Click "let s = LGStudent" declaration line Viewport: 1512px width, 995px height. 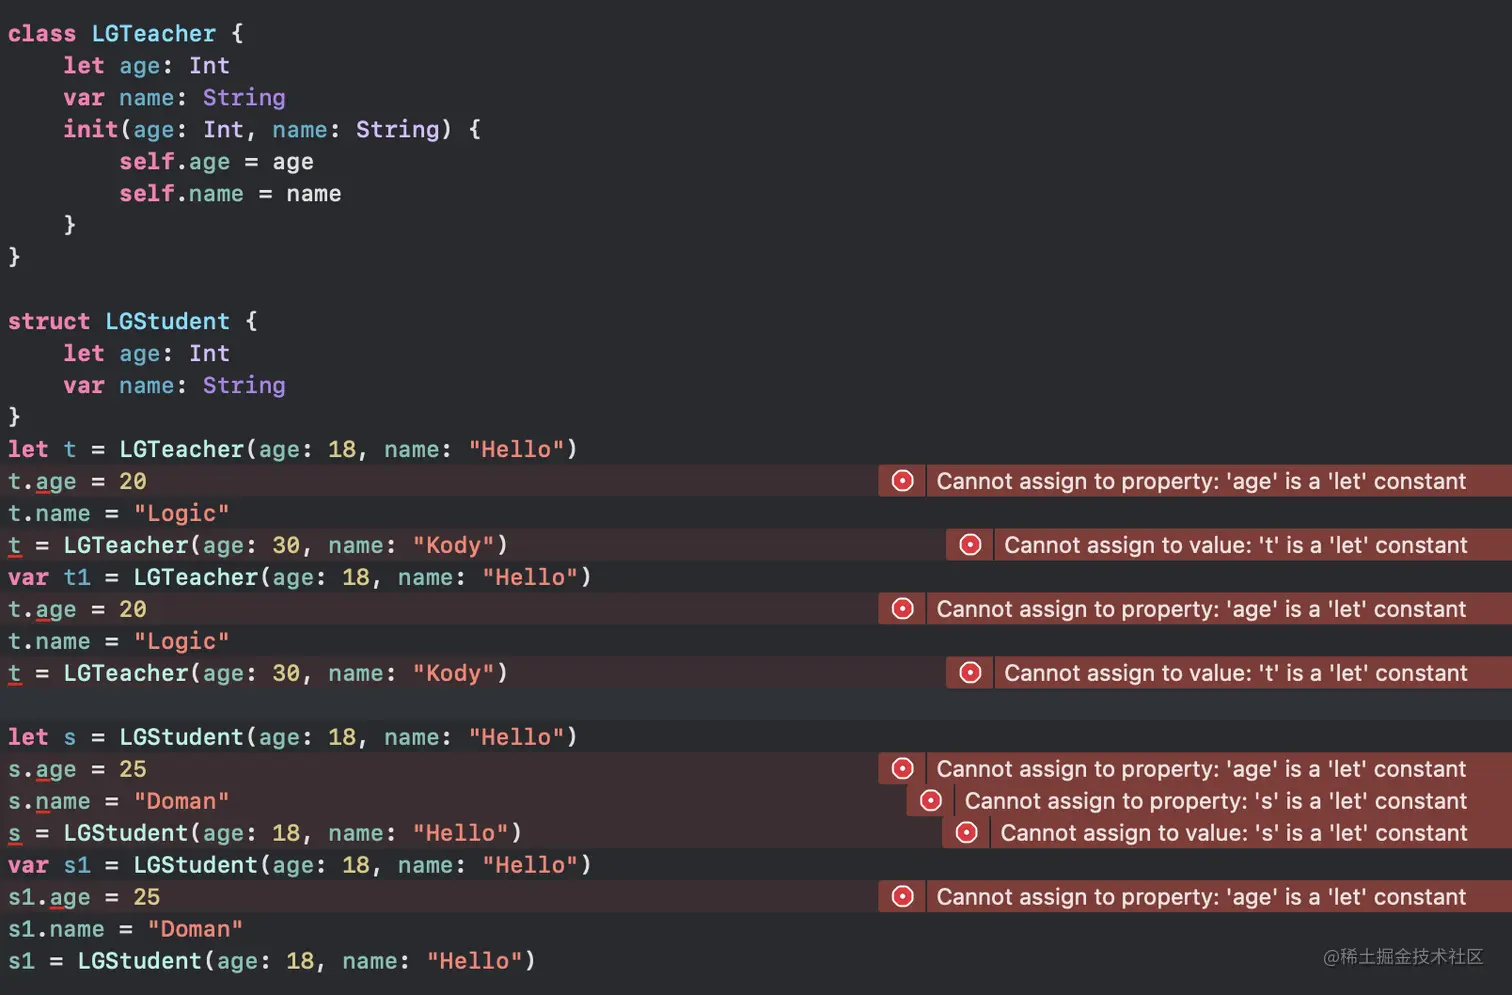tap(292, 737)
